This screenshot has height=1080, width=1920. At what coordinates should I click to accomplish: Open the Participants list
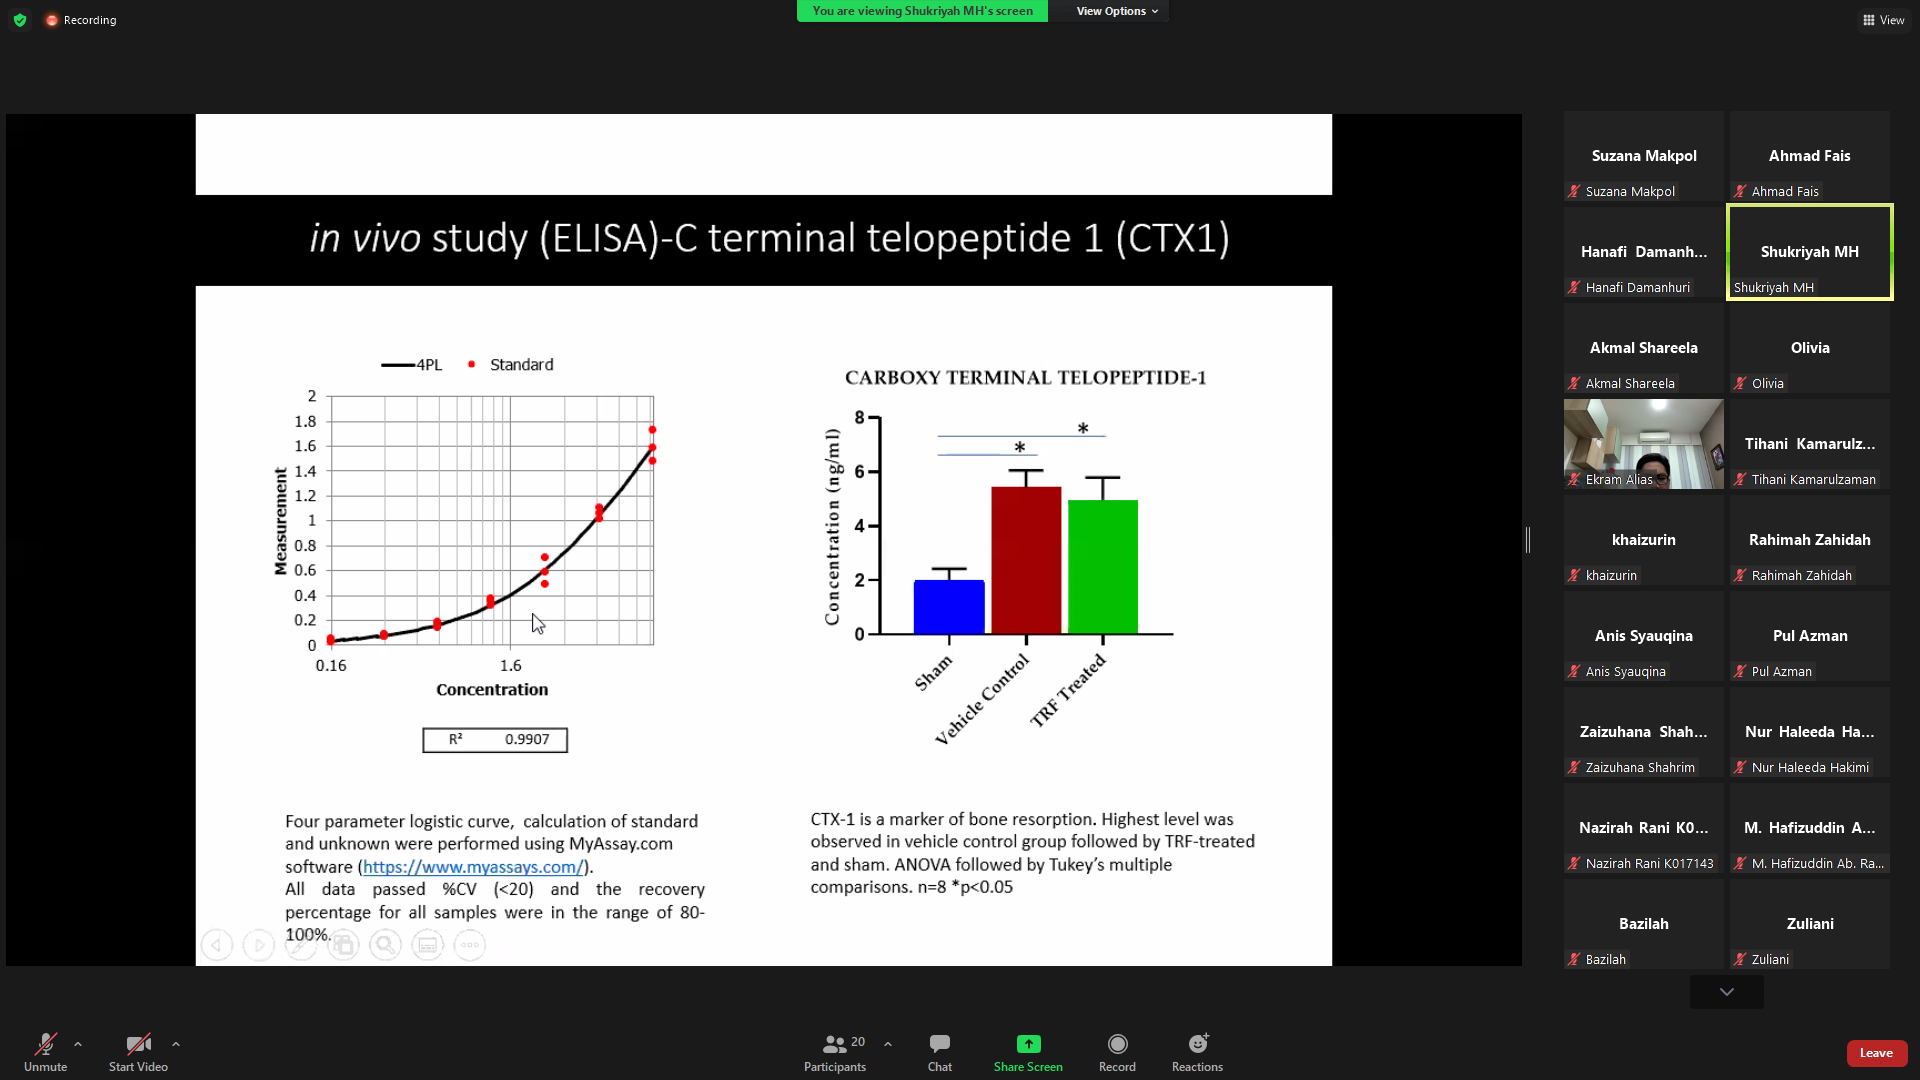(835, 1051)
